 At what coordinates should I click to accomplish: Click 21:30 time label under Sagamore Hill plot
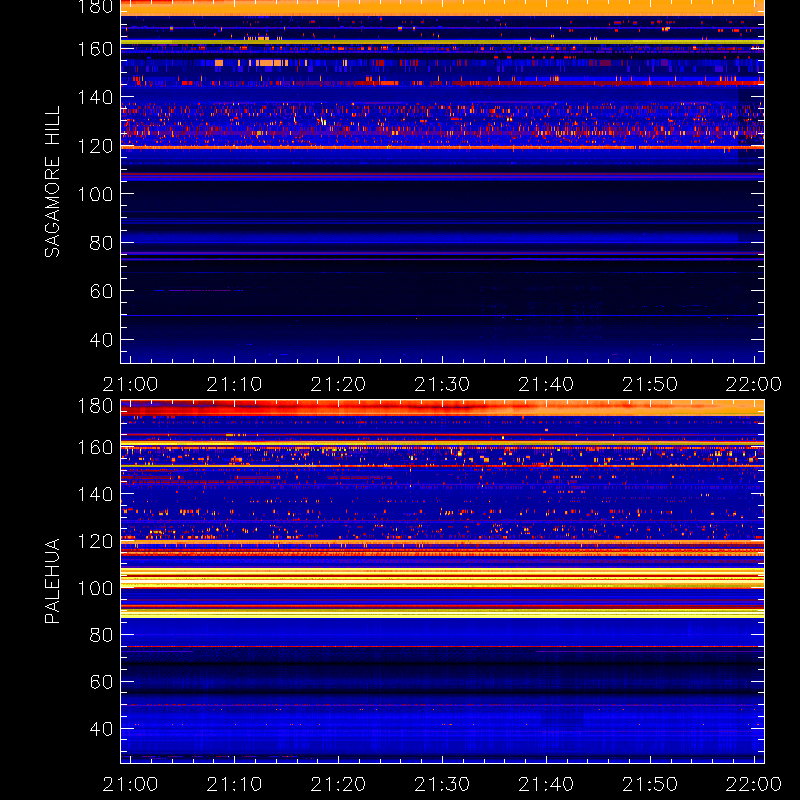tap(442, 384)
